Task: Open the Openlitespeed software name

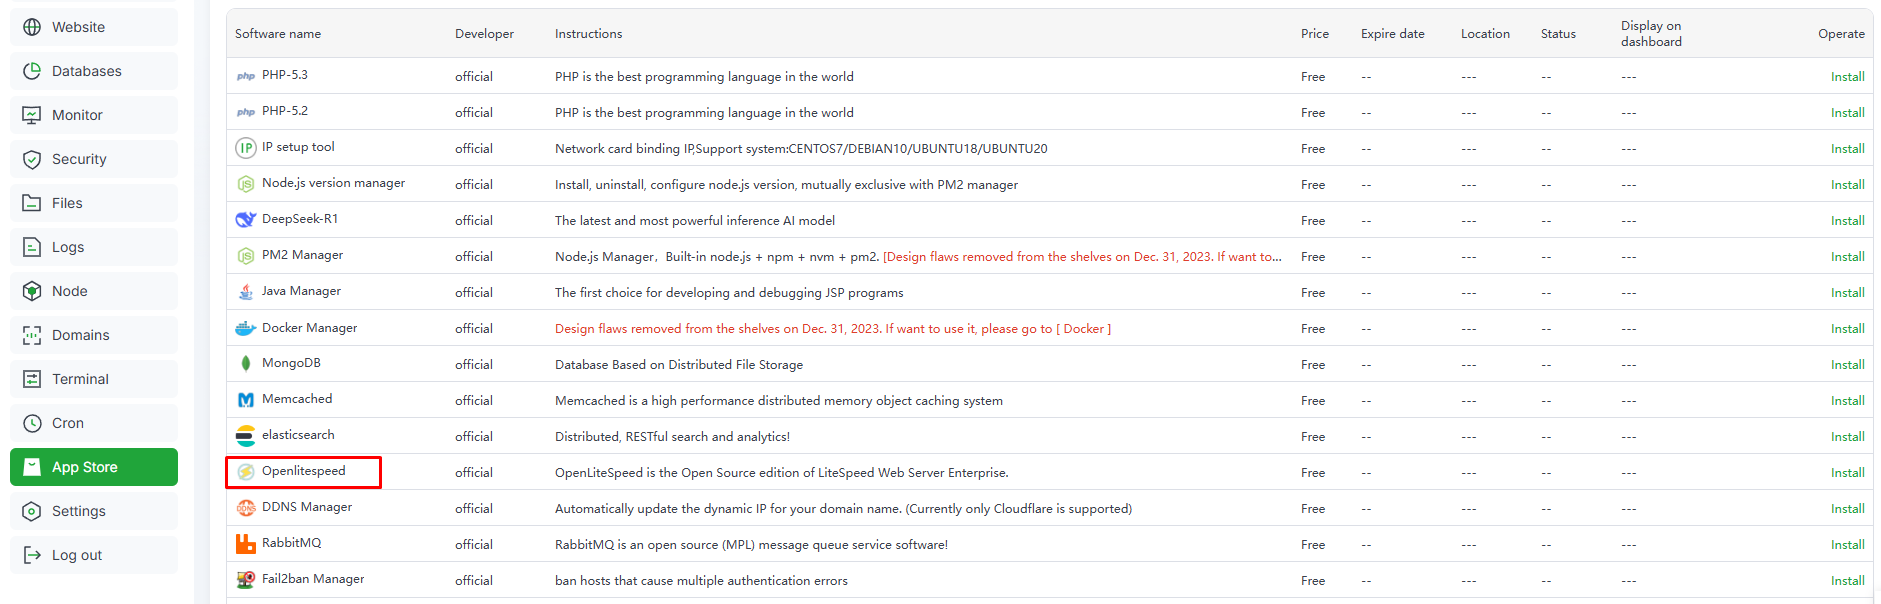Action: pyautogui.click(x=303, y=471)
